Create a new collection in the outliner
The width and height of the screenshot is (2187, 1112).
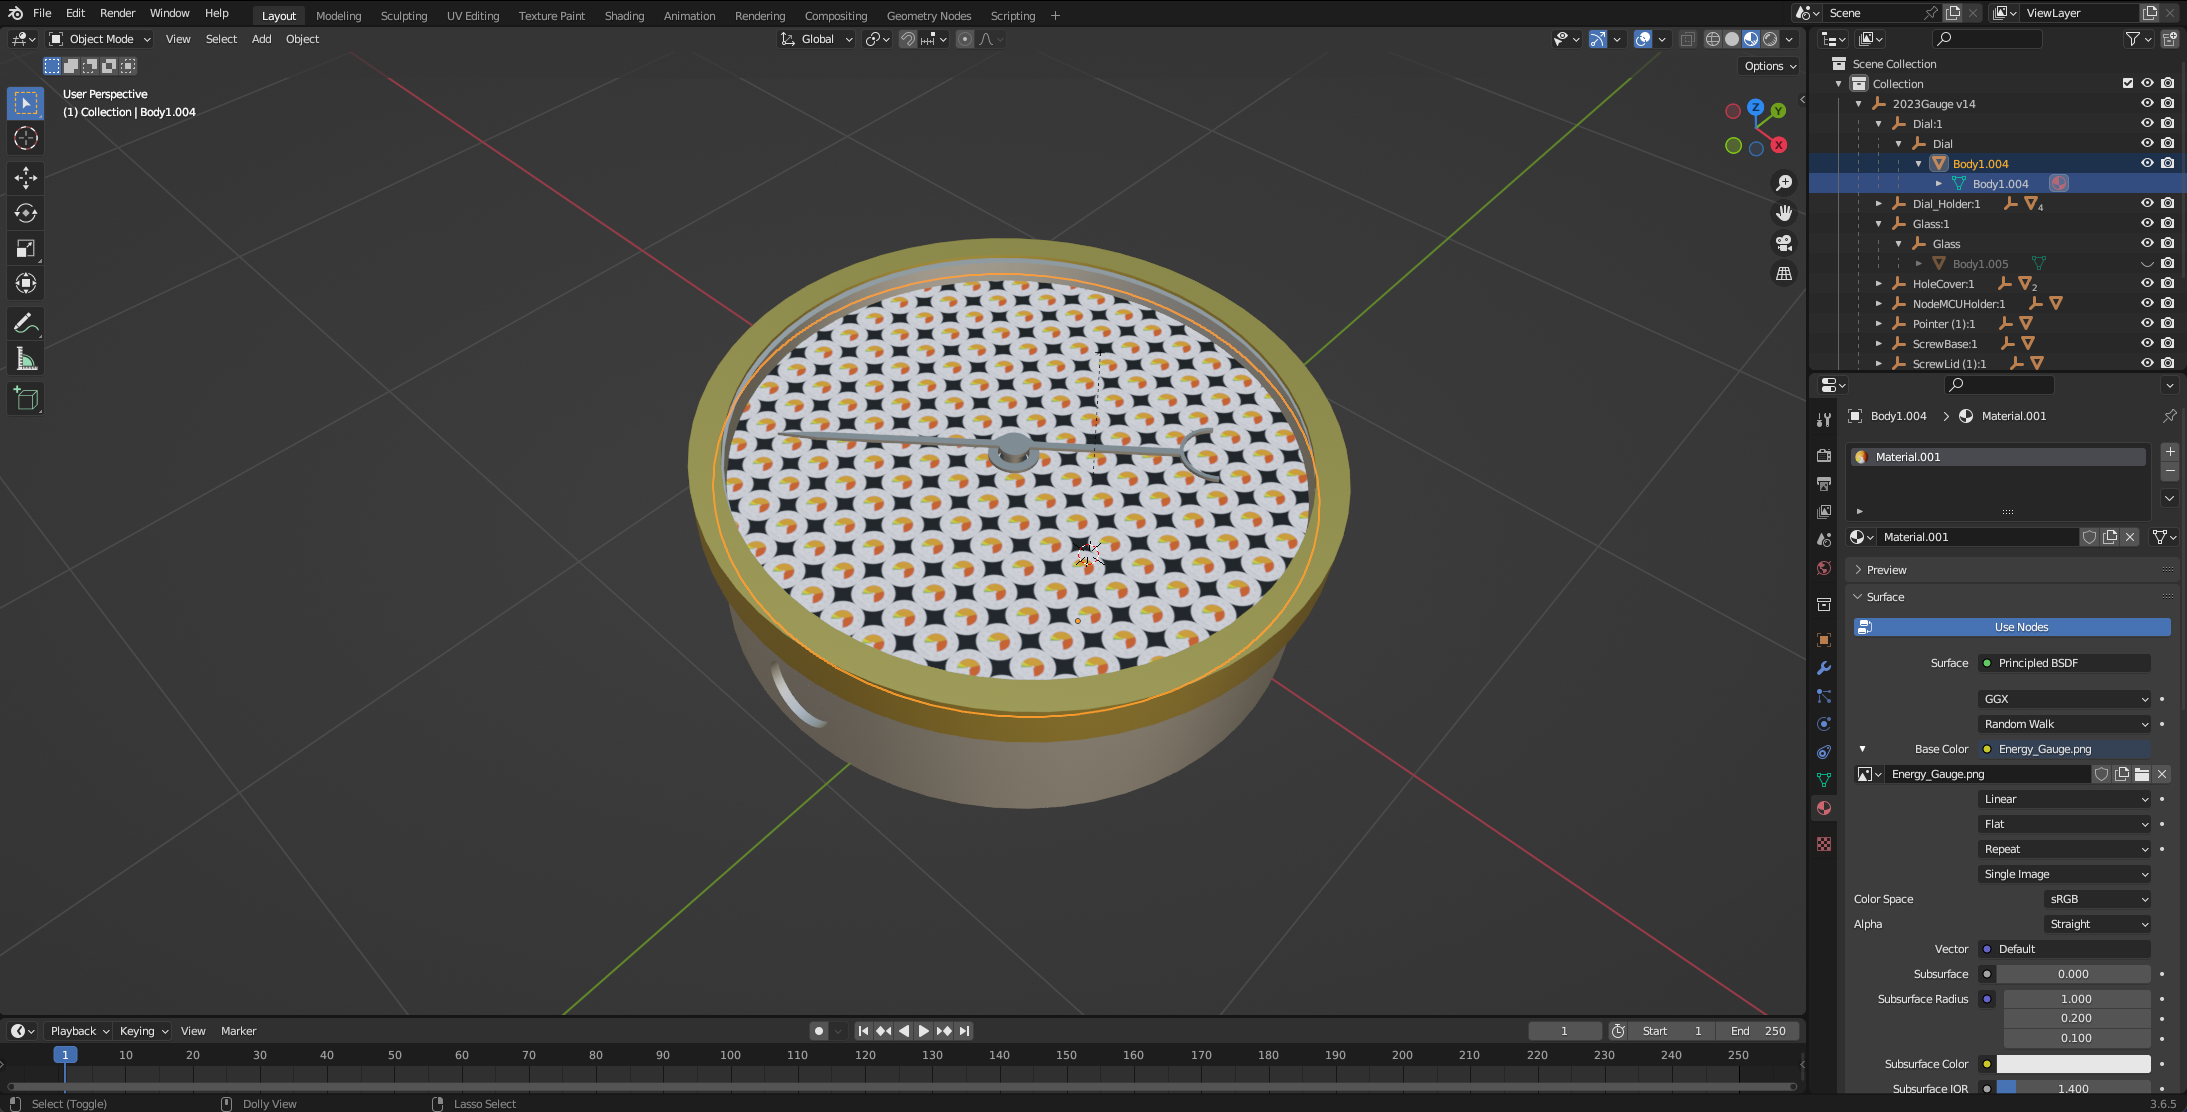click(2169, 39)
